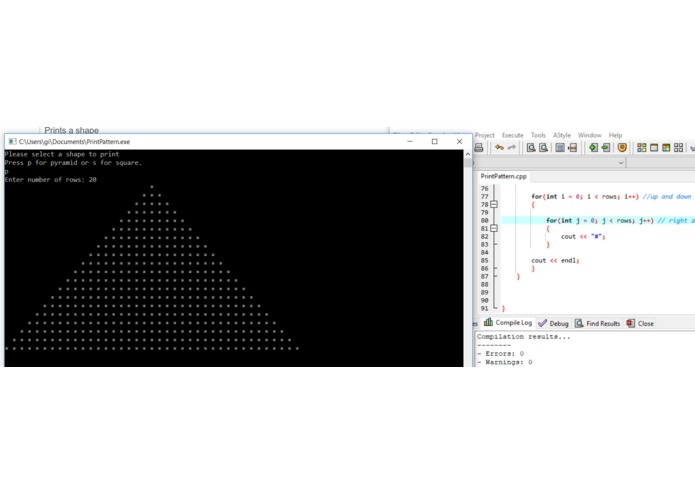Switch to the Debug tab
This screenshot has height=494, width=695.
point(554,323)
